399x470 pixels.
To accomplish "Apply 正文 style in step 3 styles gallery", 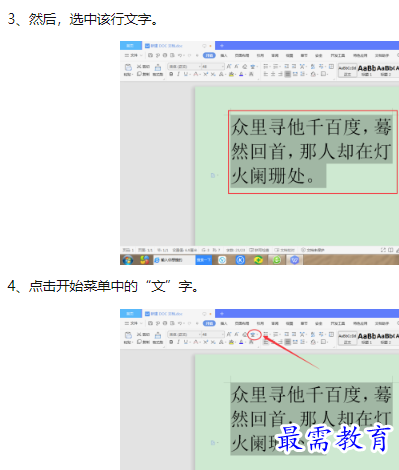I will pyautogui.click(x=348, y=70).
